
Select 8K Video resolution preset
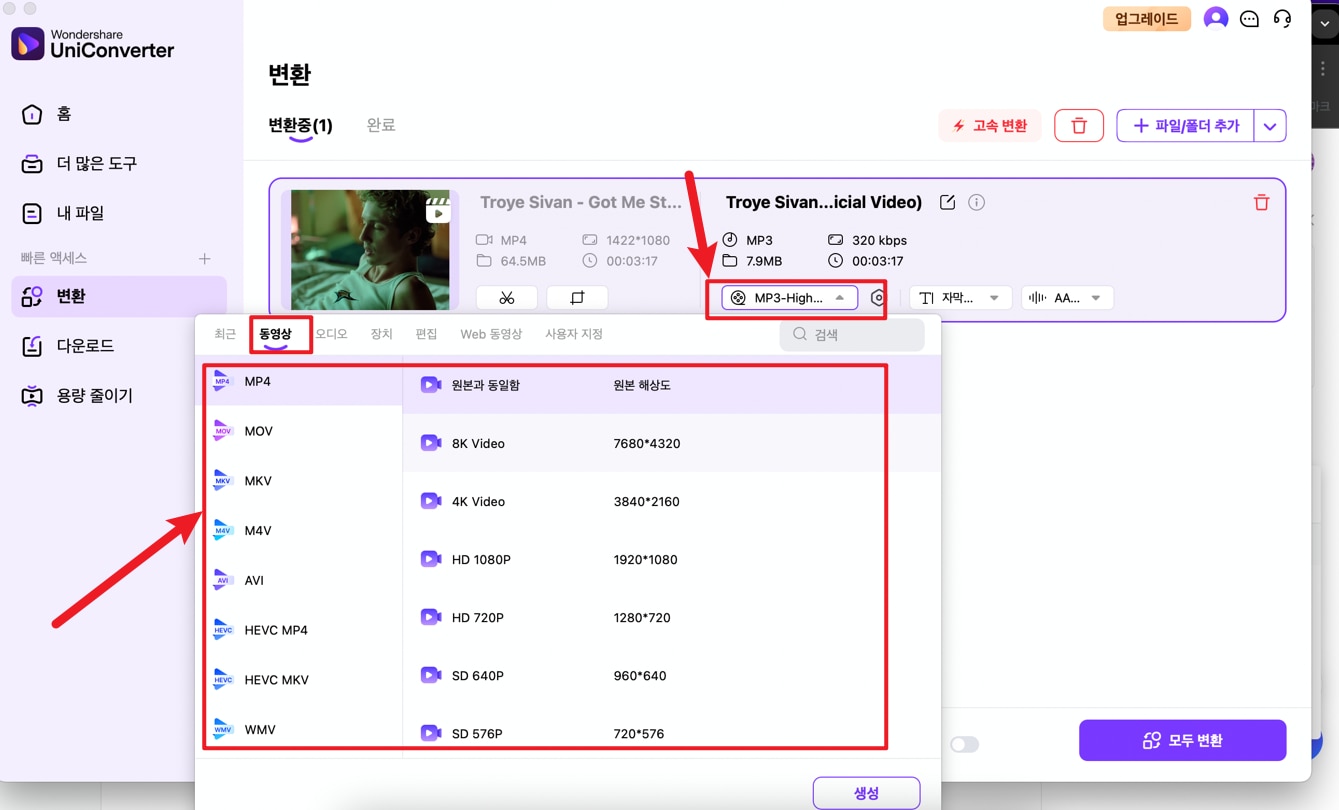[x=671, y=443]
